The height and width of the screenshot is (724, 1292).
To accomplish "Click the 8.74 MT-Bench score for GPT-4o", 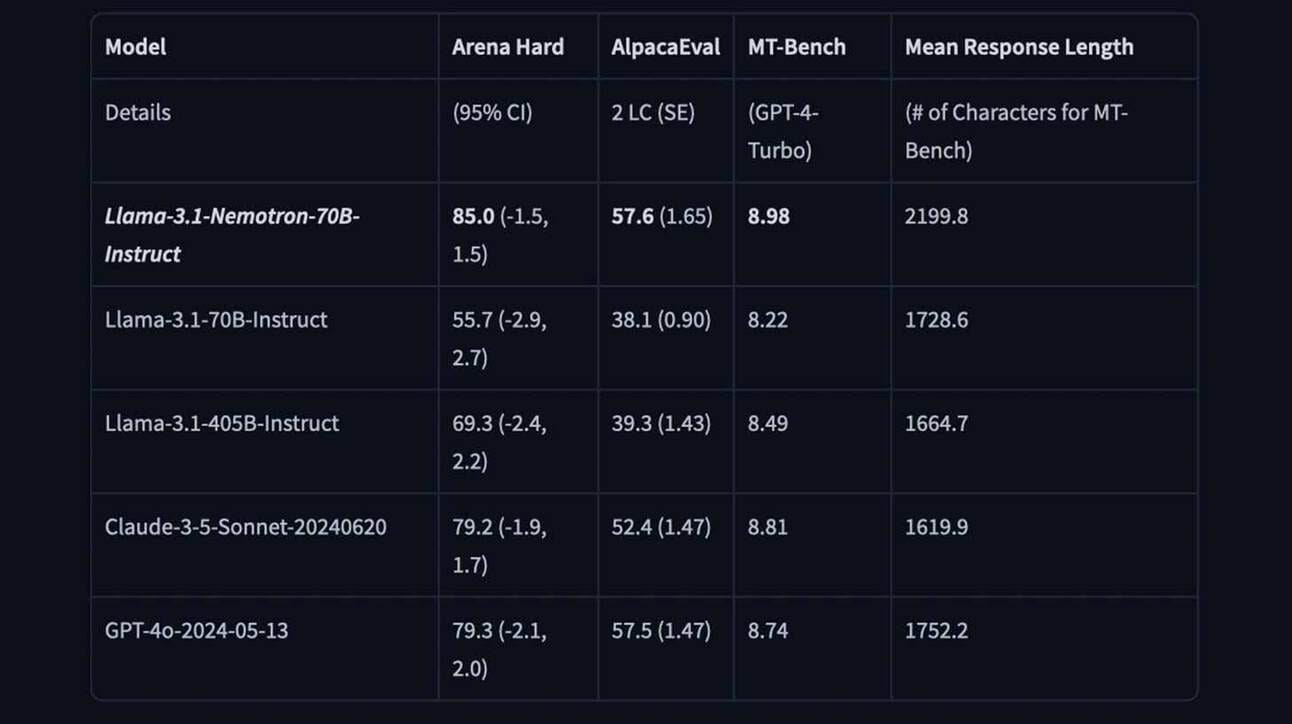I will point(768,631).
